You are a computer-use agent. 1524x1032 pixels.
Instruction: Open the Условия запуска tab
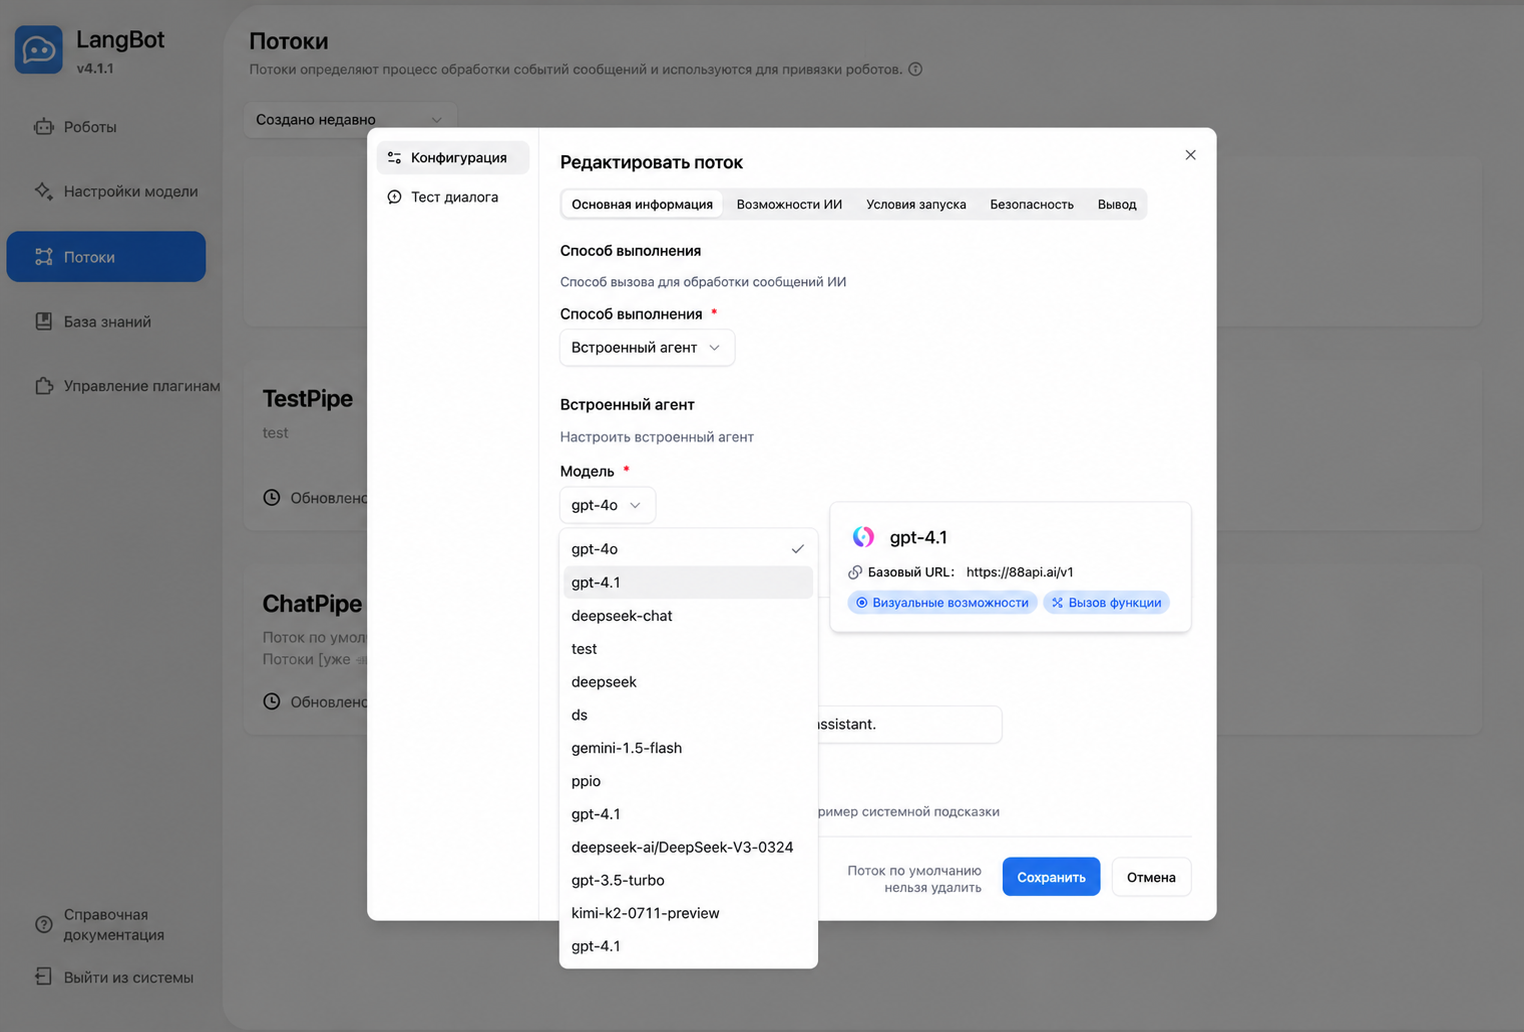pyautogui.click(x=916, y=204)
